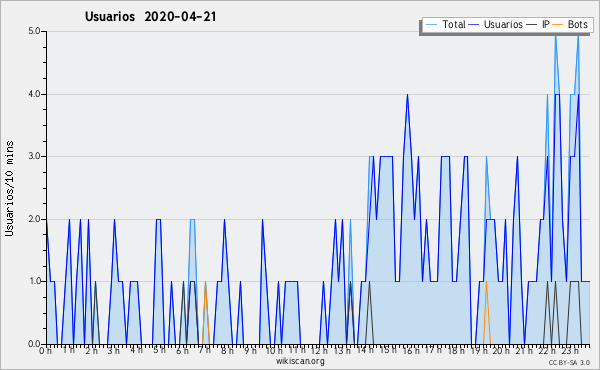Click the '8 h' x-axis tick label
600x370 pixels.
227,351
